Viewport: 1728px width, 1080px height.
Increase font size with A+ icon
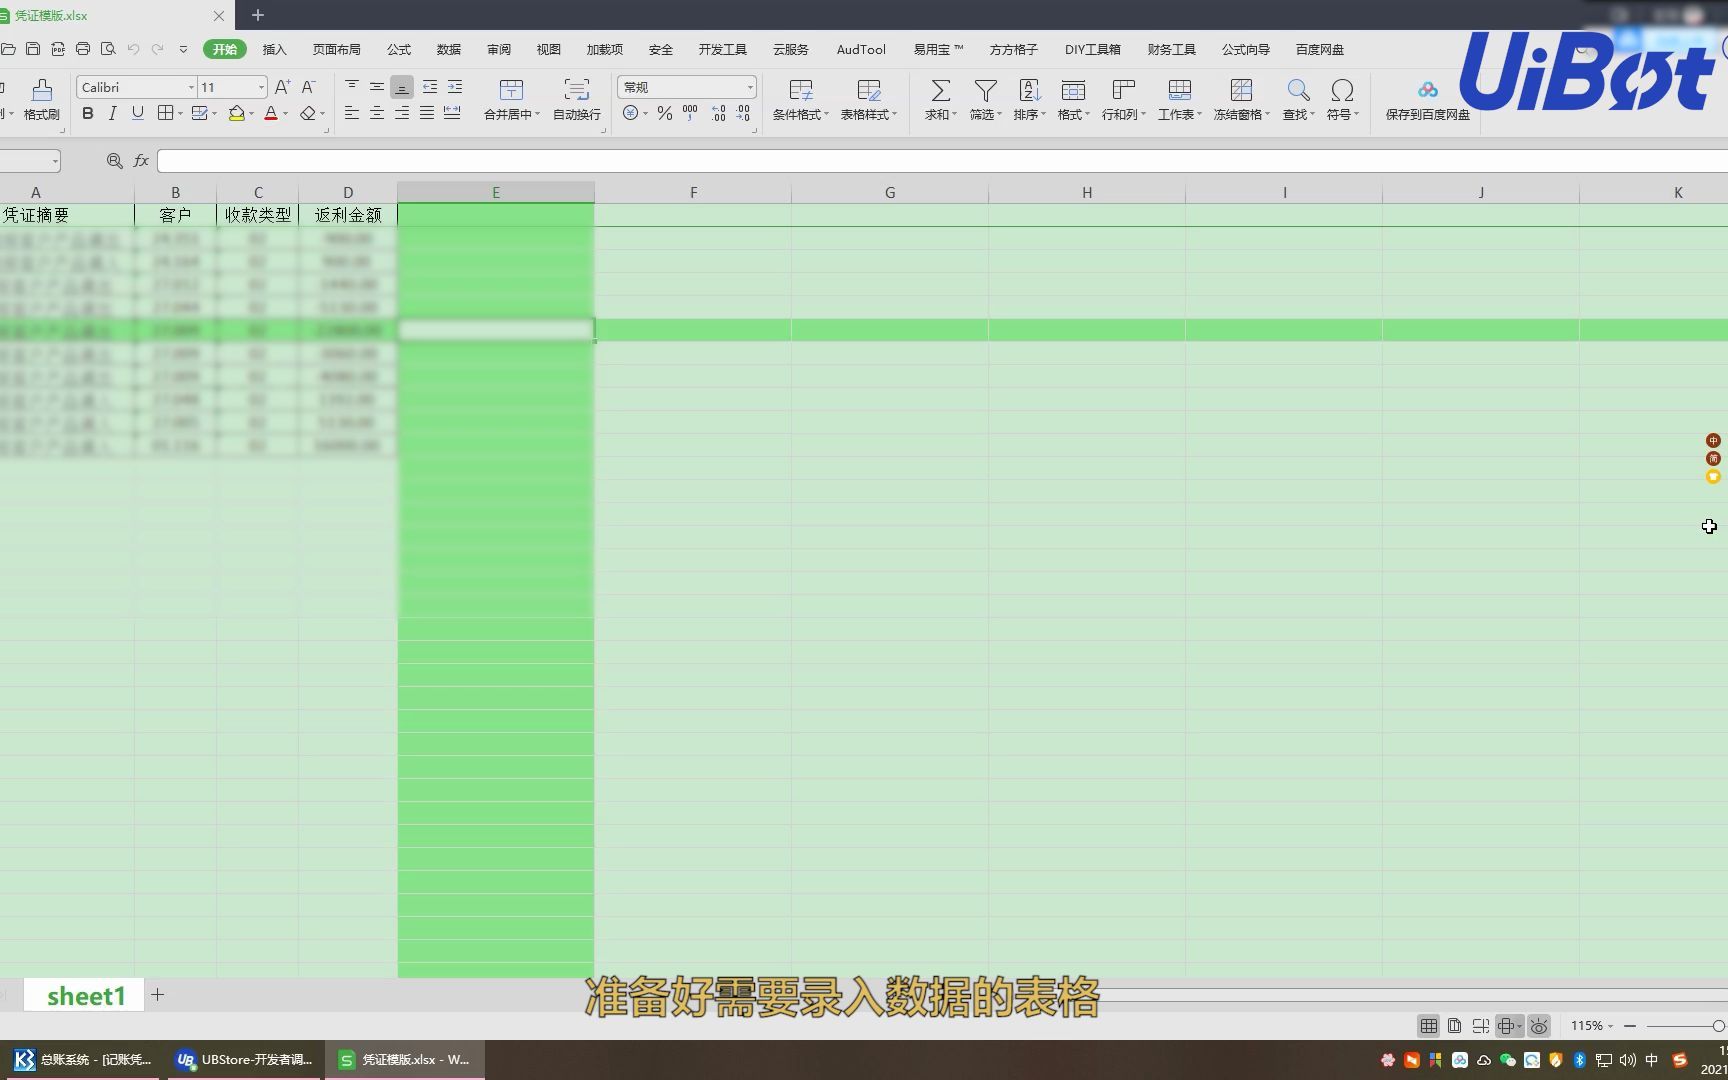pos(283,87)
